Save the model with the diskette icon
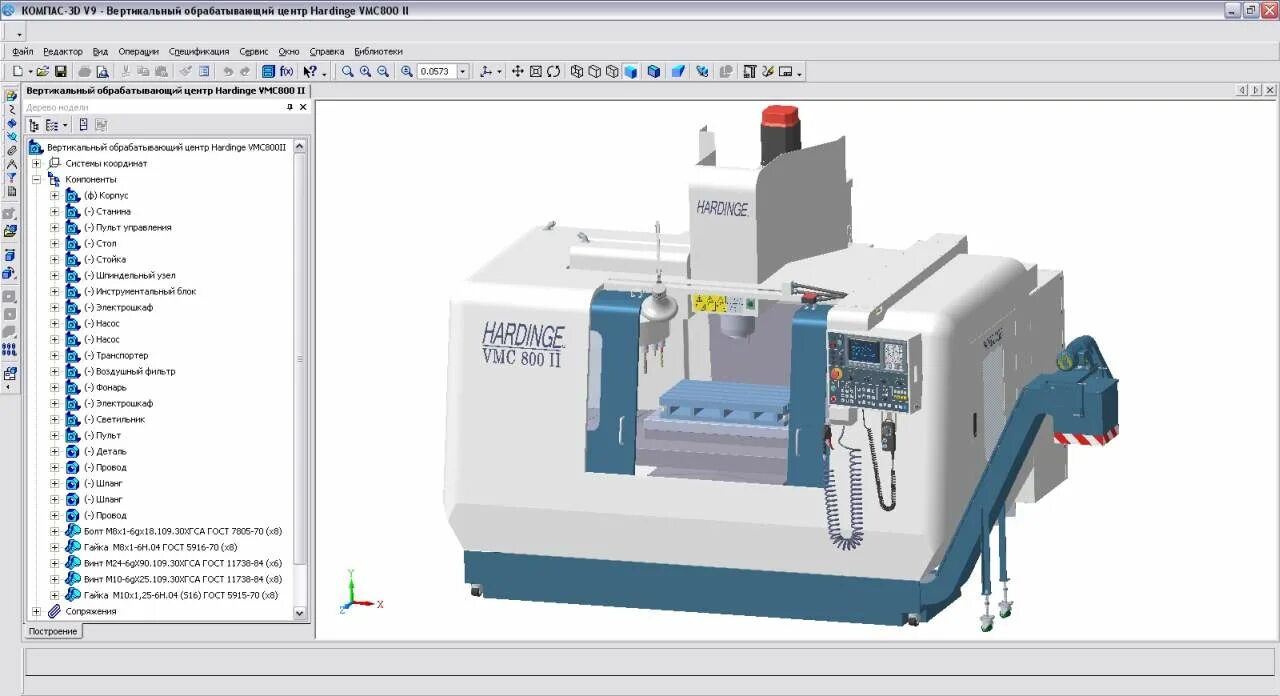 tap(61, 71)
